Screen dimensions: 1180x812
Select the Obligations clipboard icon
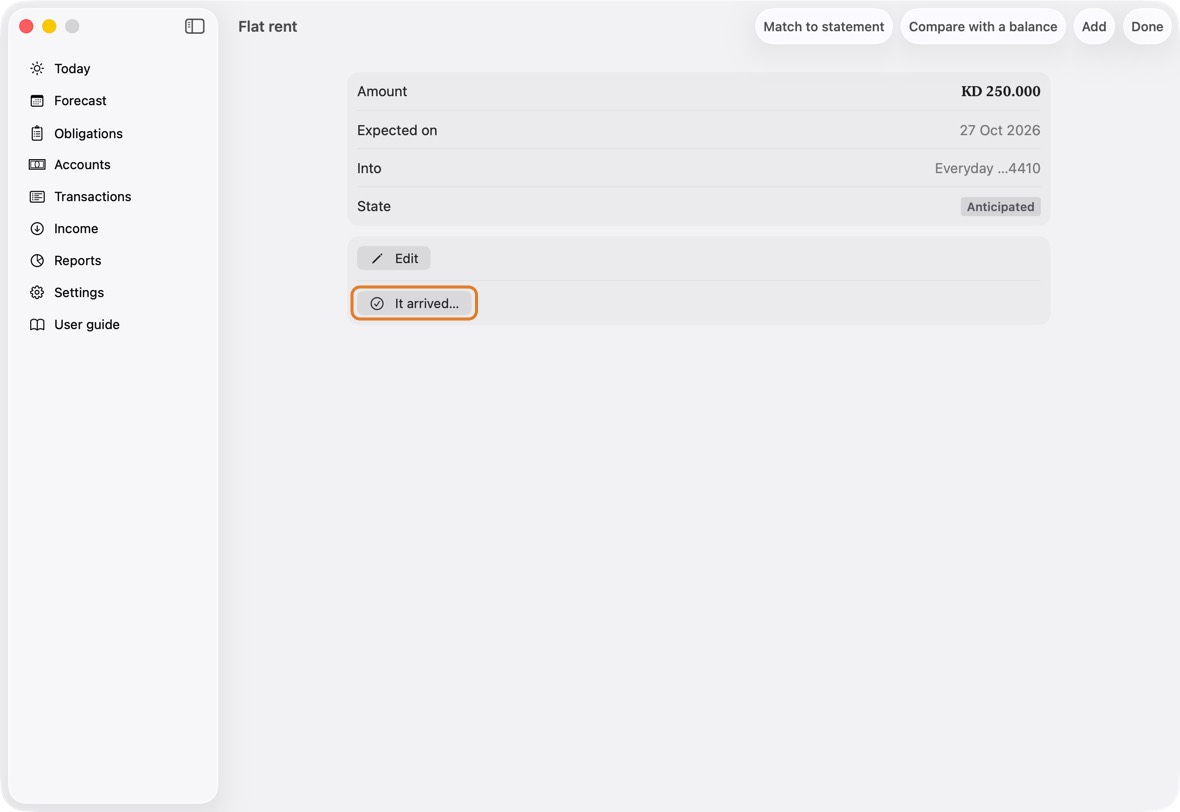point(37,133)
